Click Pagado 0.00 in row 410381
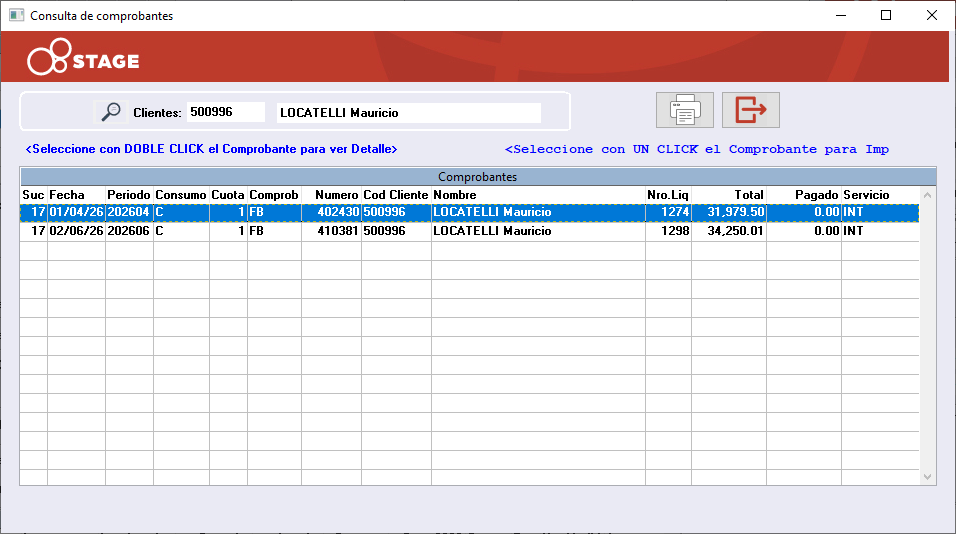 (804, 231)
